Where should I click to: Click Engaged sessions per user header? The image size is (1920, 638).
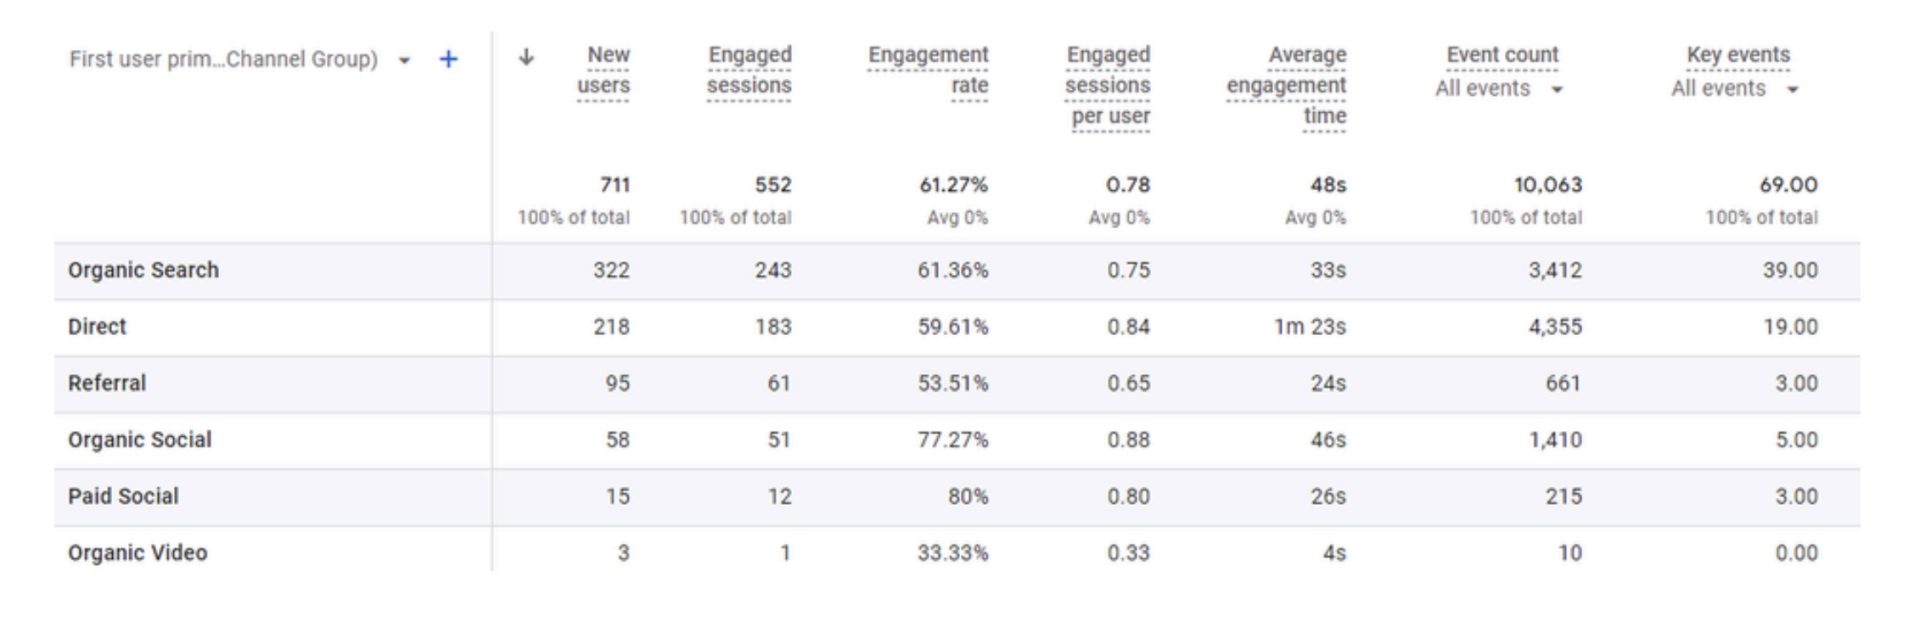point(1108,85)
